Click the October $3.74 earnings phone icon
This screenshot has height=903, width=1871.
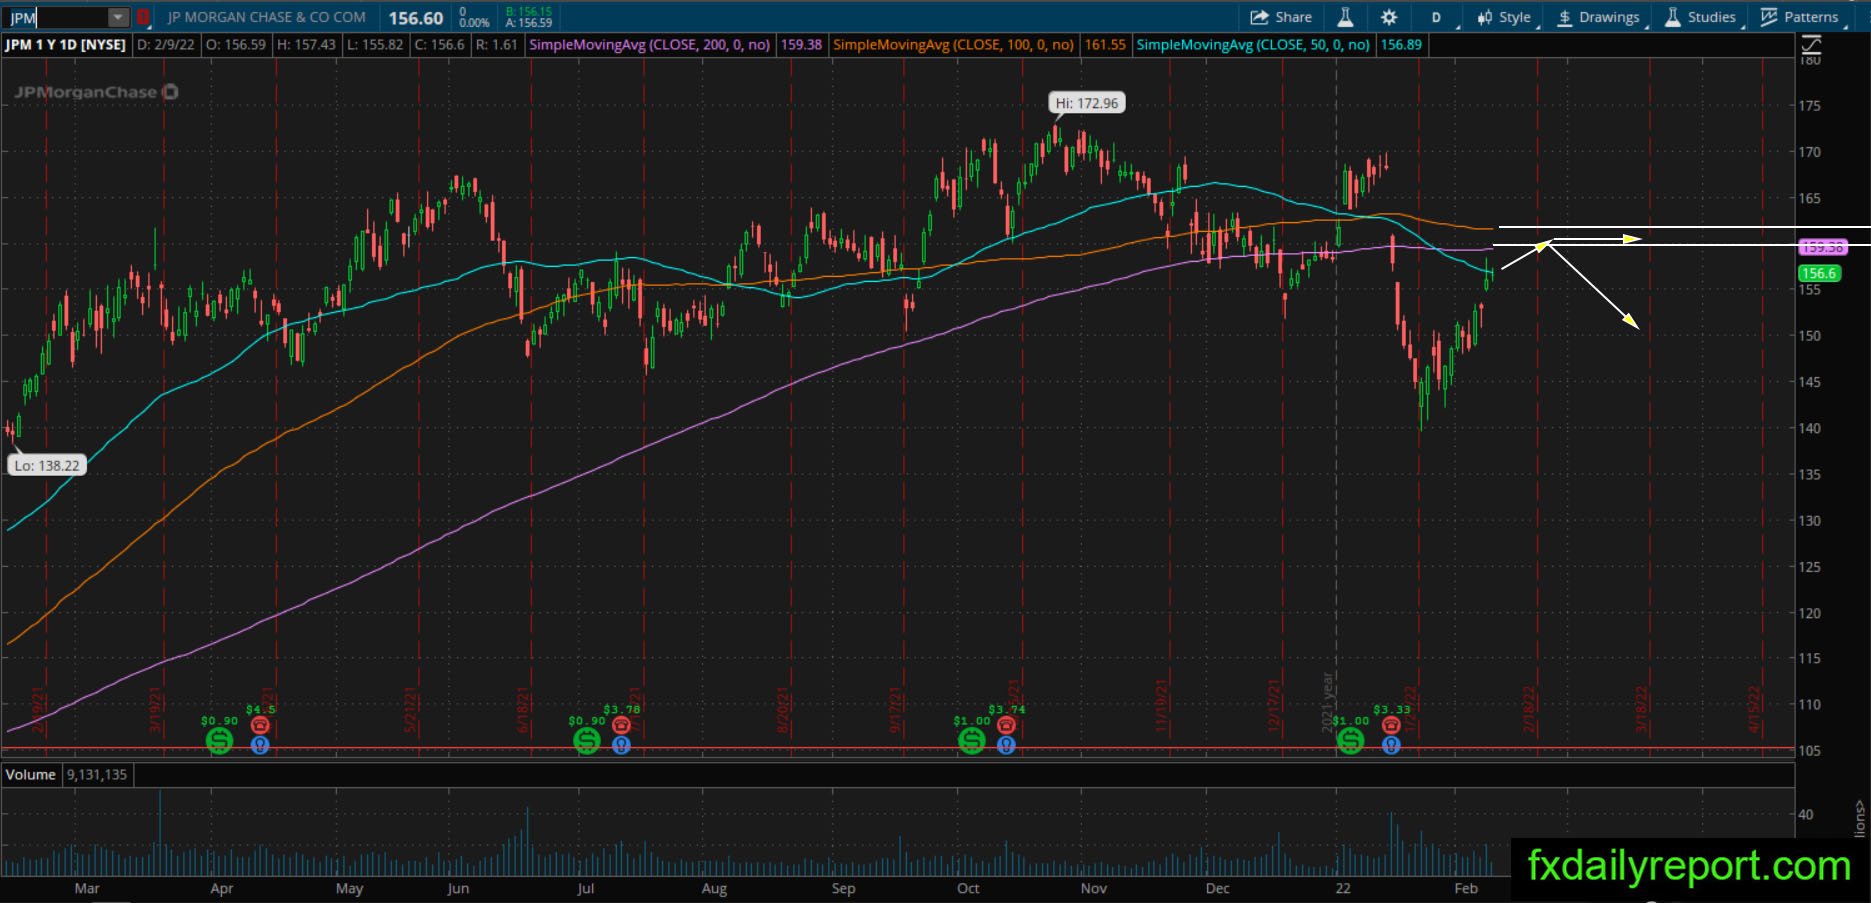(1006, 725)
